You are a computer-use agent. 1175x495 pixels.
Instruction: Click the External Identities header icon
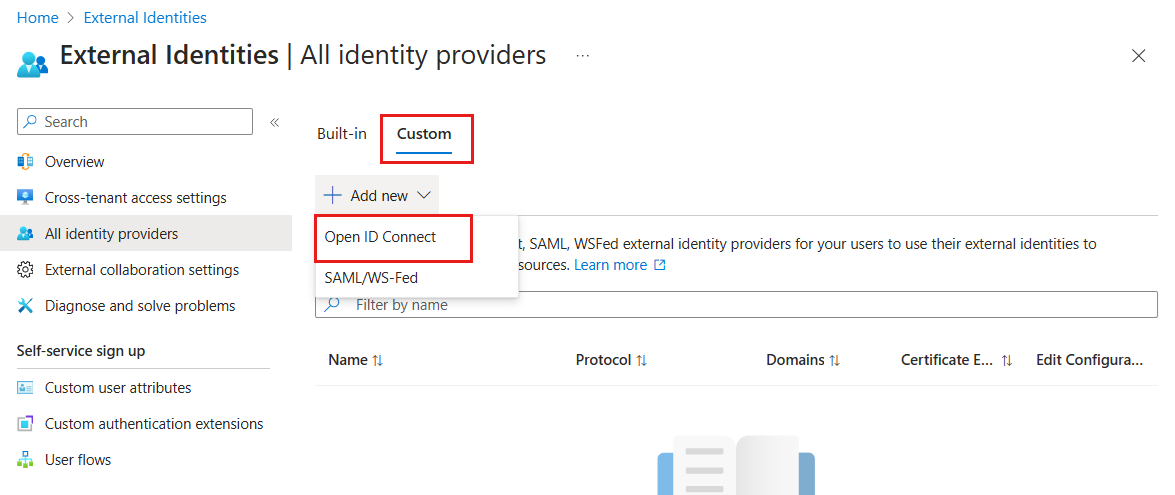tap(32, 63)
